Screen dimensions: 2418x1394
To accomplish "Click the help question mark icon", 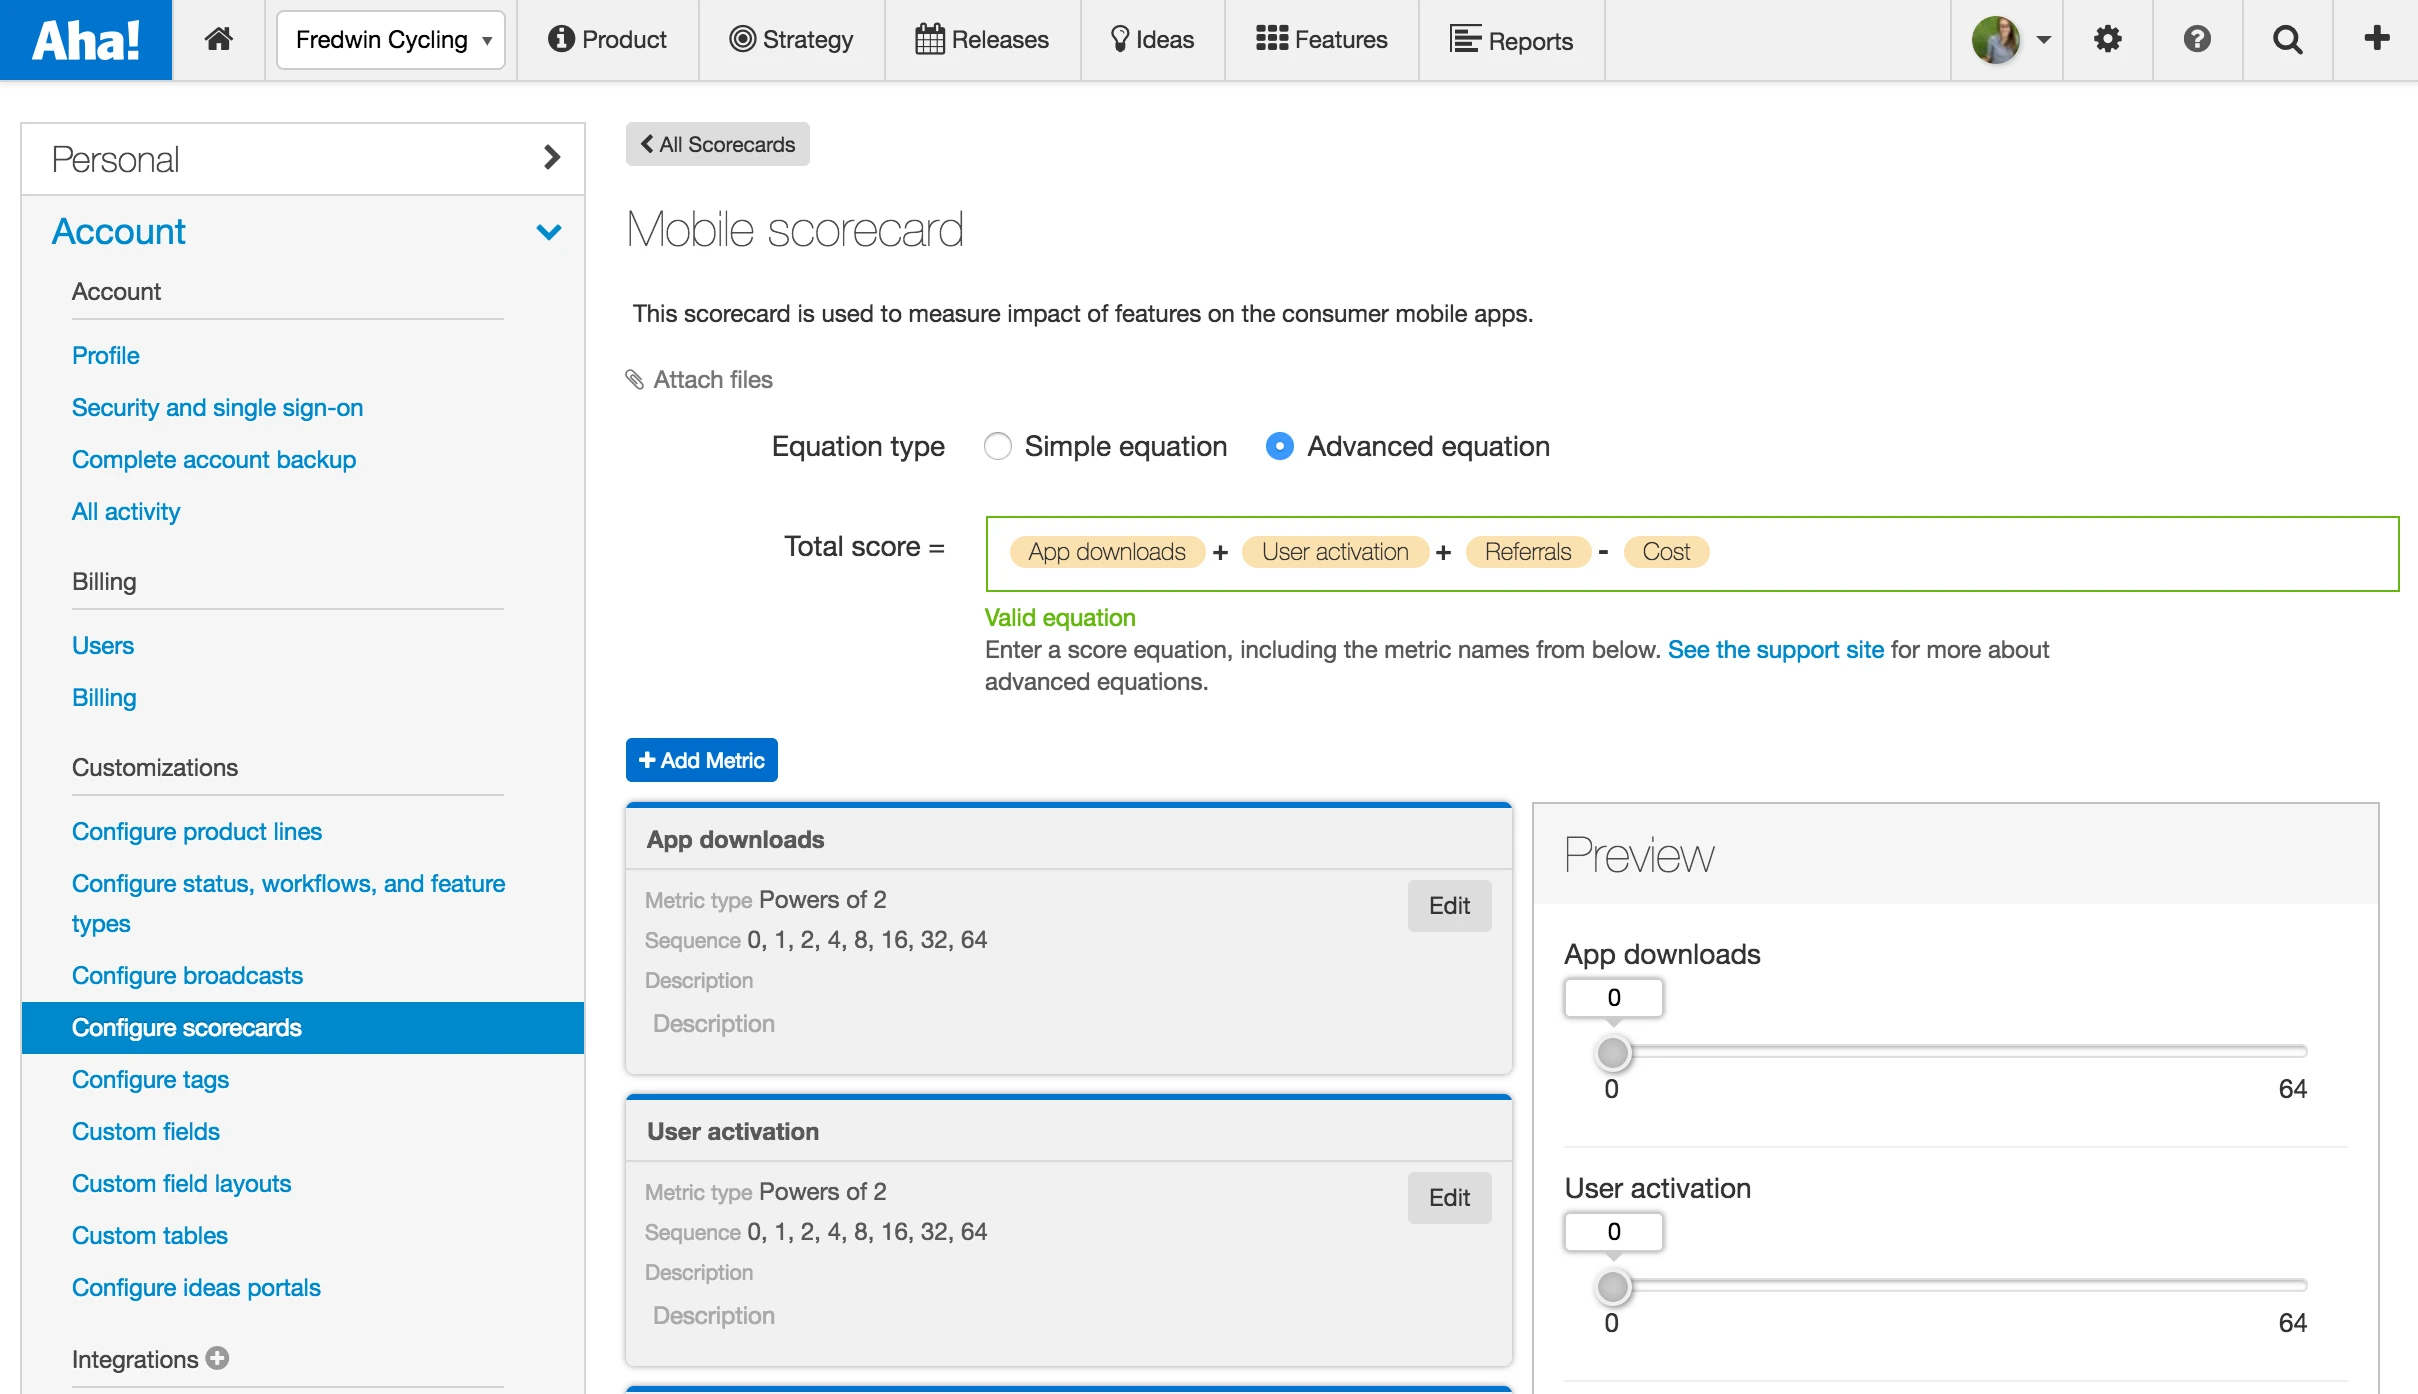I will click(x=2196, y=40).
